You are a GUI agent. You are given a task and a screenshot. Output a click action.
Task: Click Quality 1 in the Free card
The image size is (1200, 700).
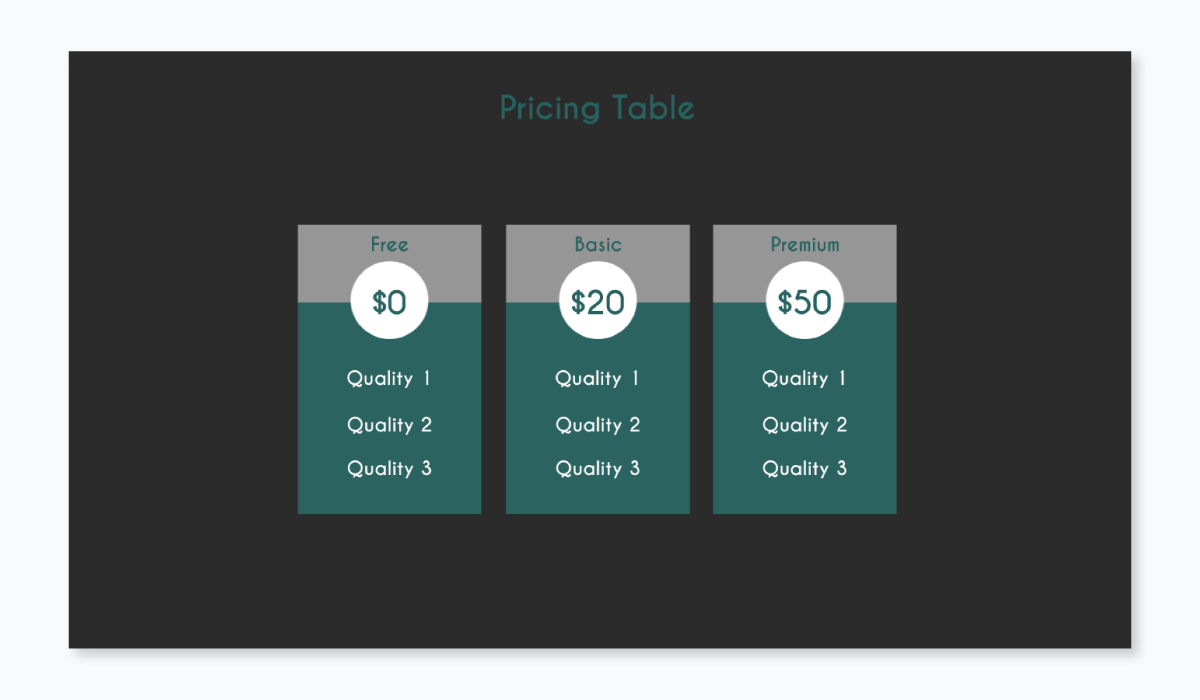389,378
